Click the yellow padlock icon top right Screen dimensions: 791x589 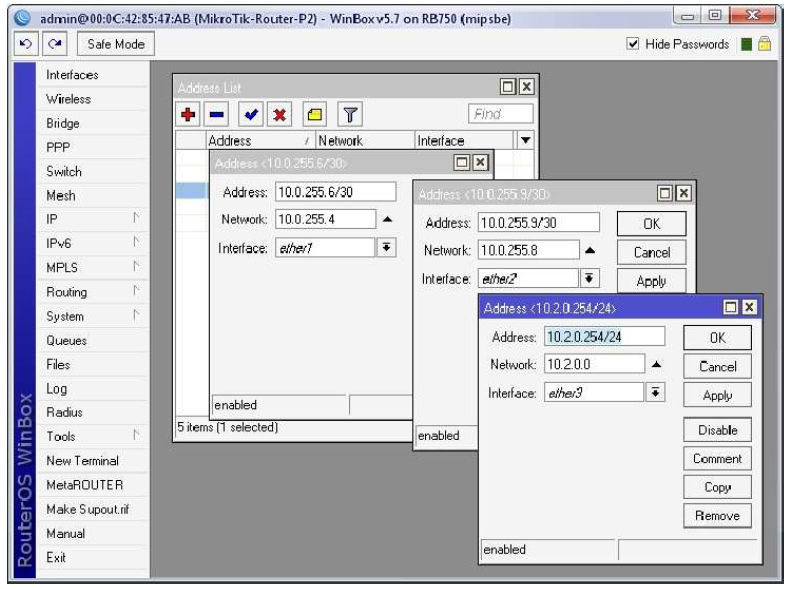pyautogui.click(x=765, y=44)
